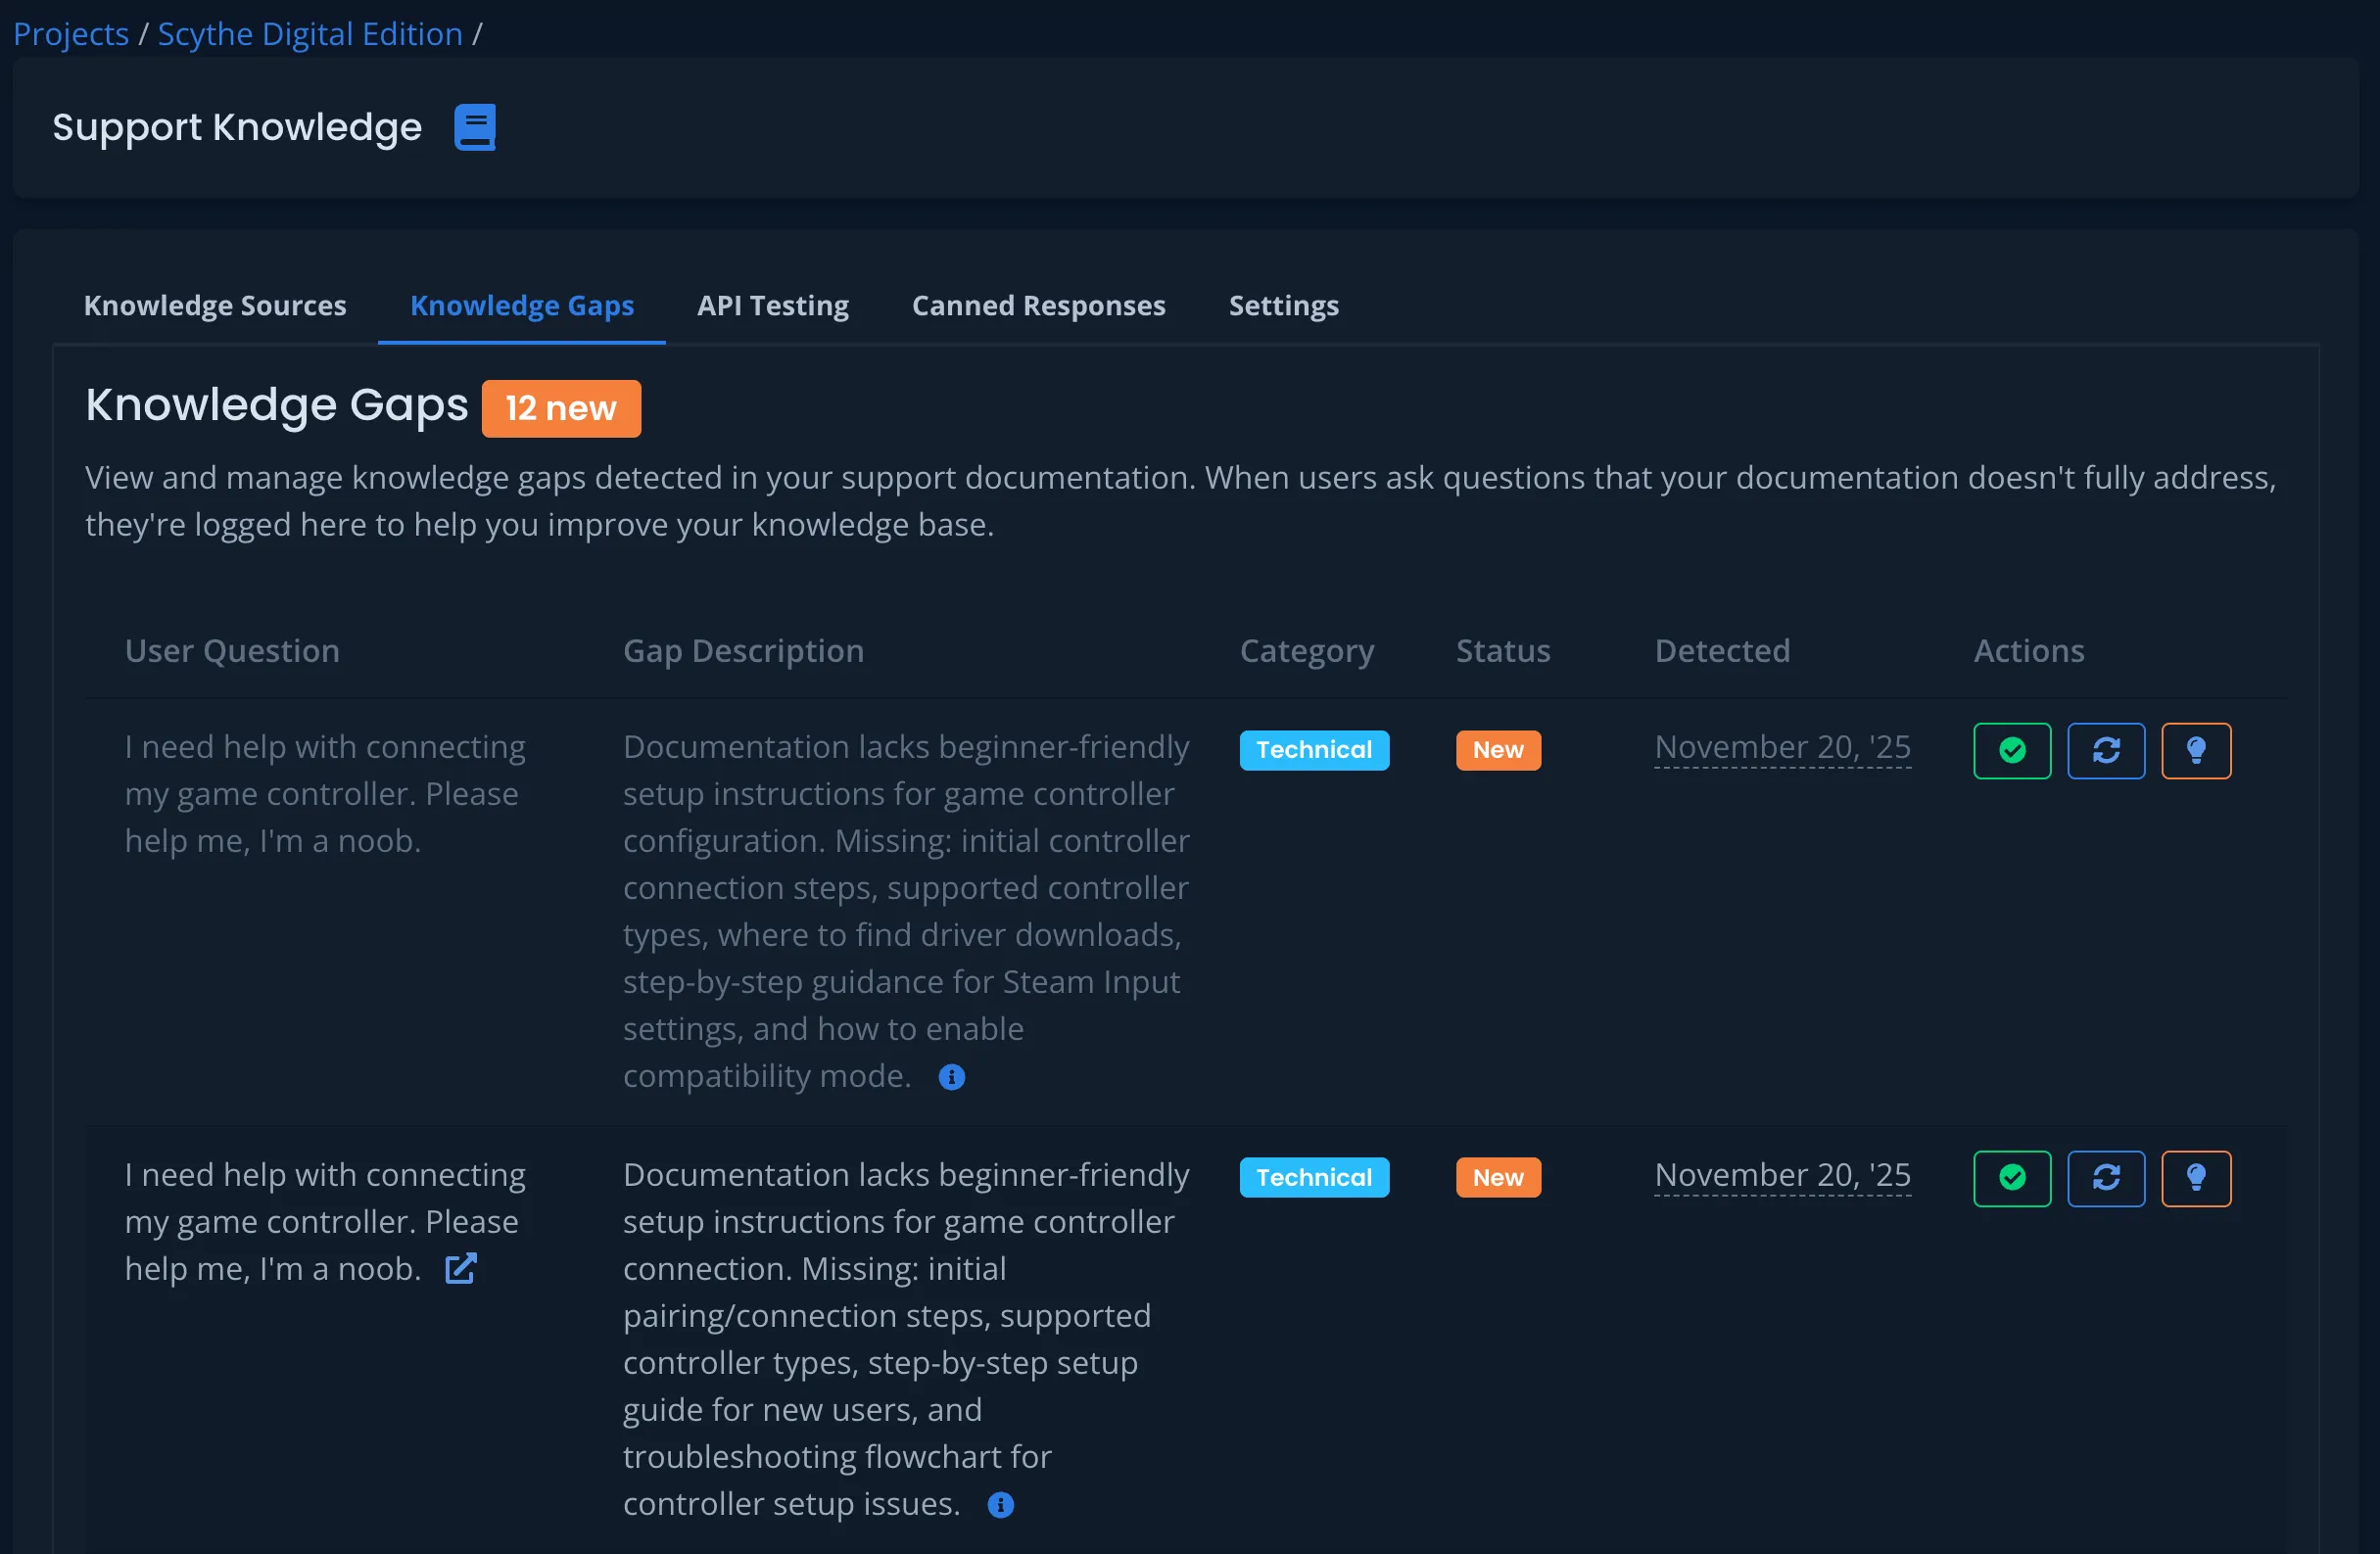The image size is (2380, 1554).
Task: Click the orange 12 new badge
Action: pos(560,408)
